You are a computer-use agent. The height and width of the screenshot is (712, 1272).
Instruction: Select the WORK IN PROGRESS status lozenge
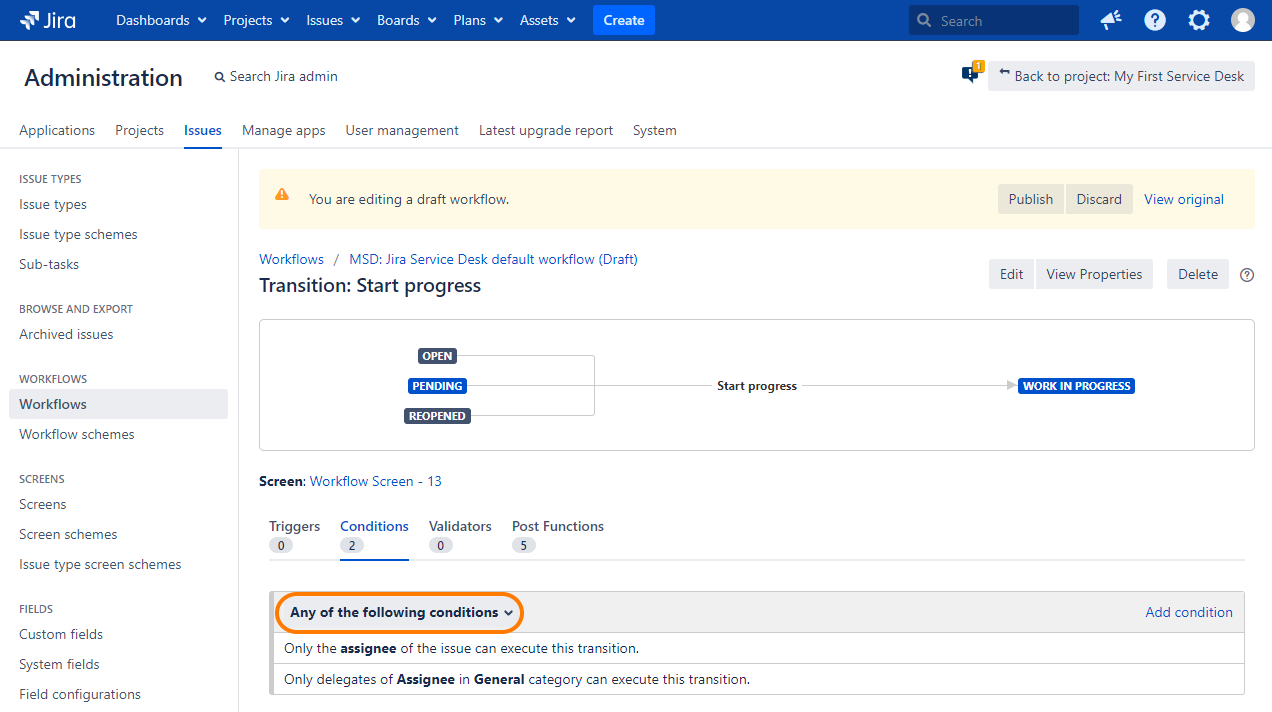point(1076,386)
